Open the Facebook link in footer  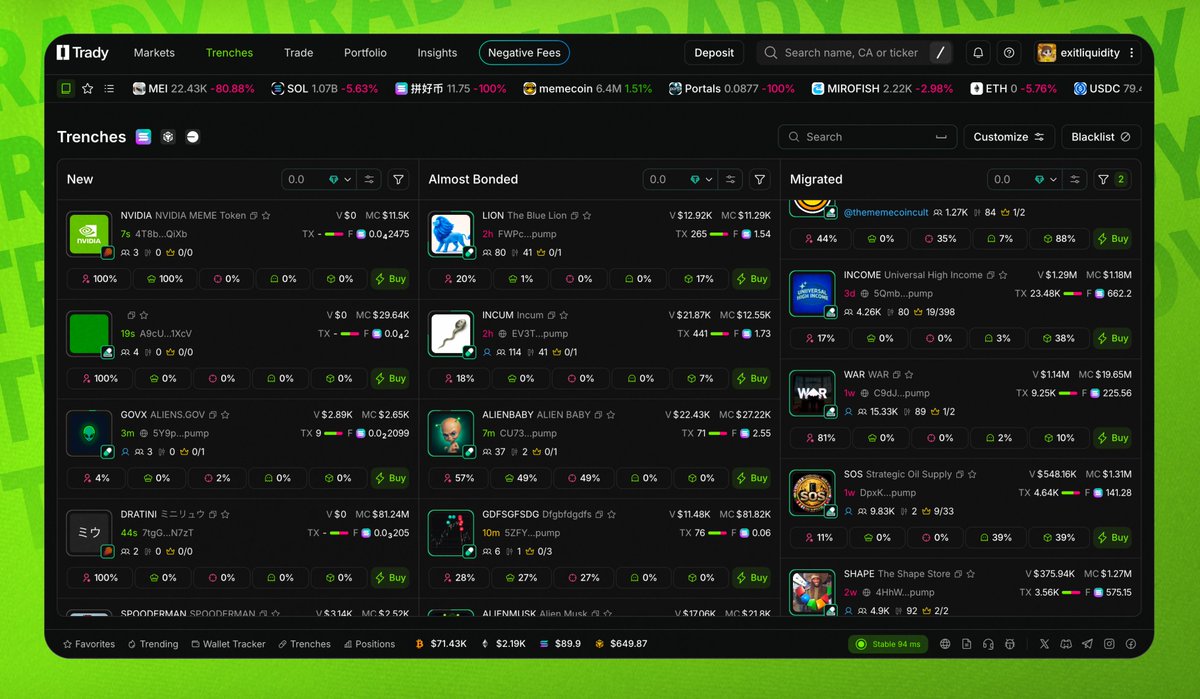point(1131,644)
